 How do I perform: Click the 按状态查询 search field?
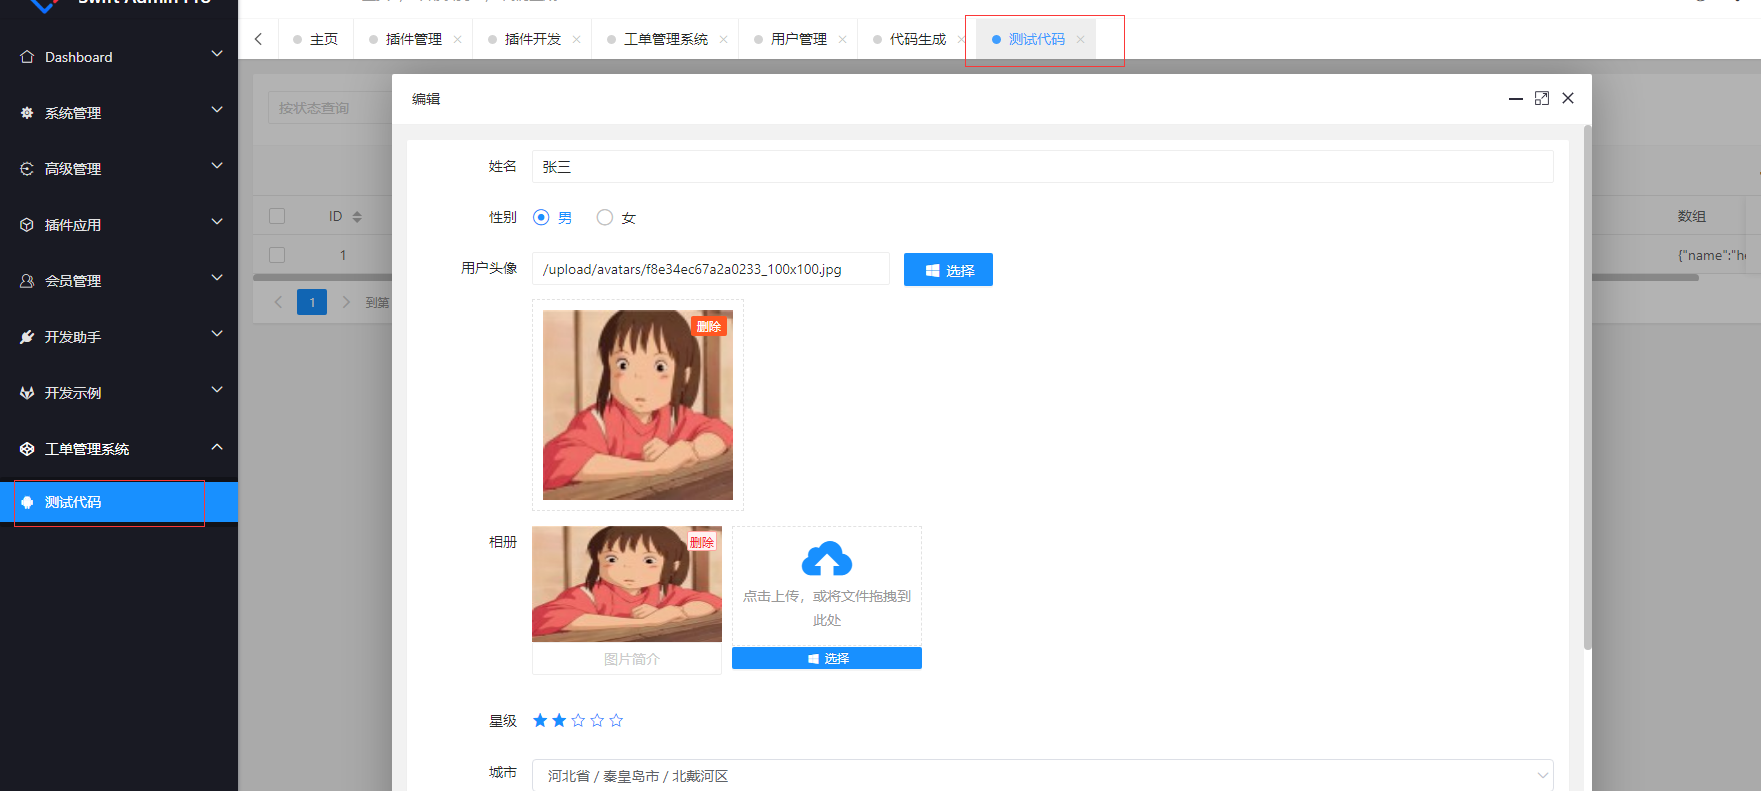(x=329, y=108)
